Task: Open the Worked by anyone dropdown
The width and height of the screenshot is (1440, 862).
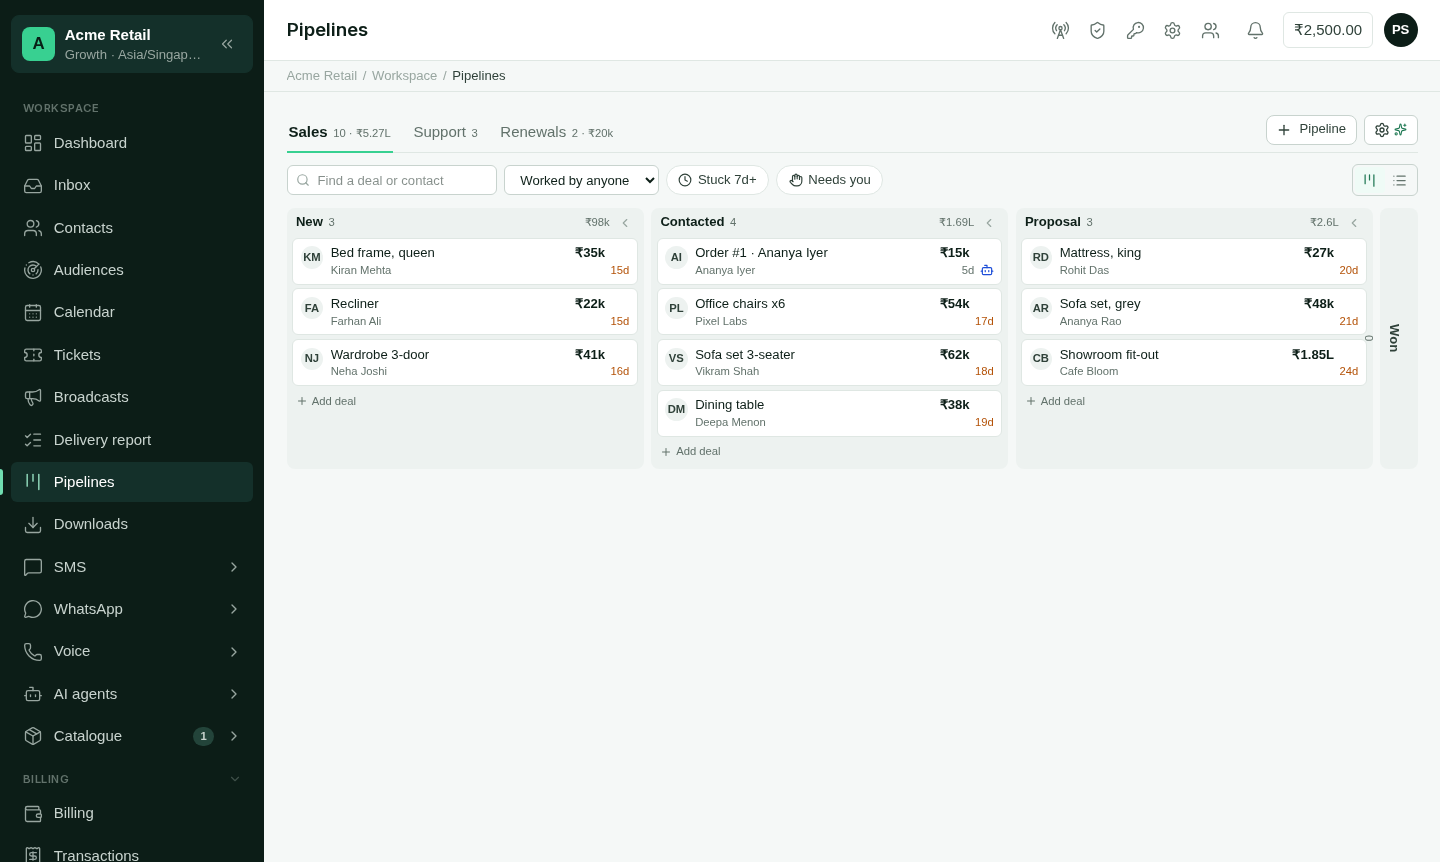Action: (x=581, y=180)
